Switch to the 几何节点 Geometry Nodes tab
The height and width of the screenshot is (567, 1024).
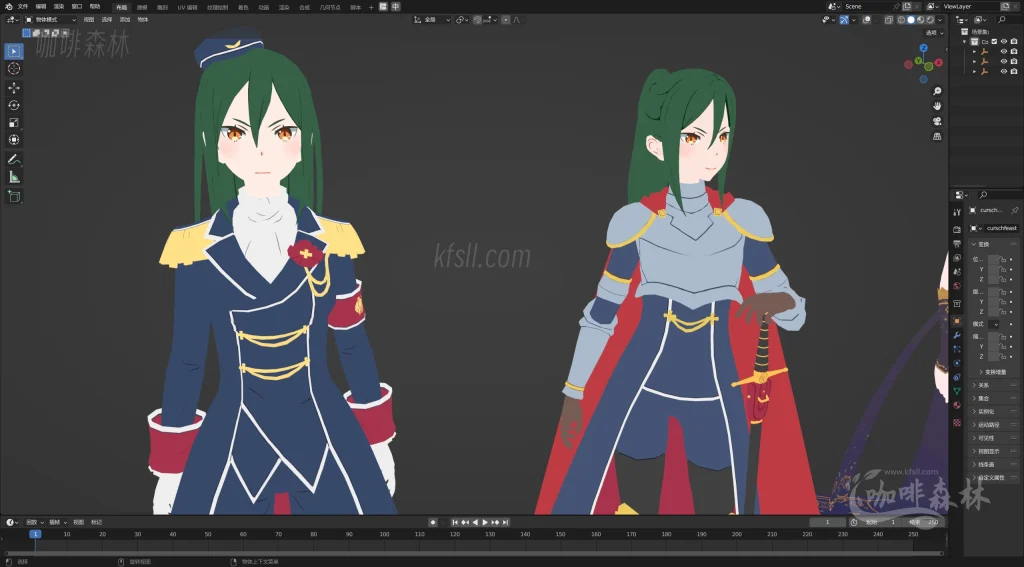(330, 7)
